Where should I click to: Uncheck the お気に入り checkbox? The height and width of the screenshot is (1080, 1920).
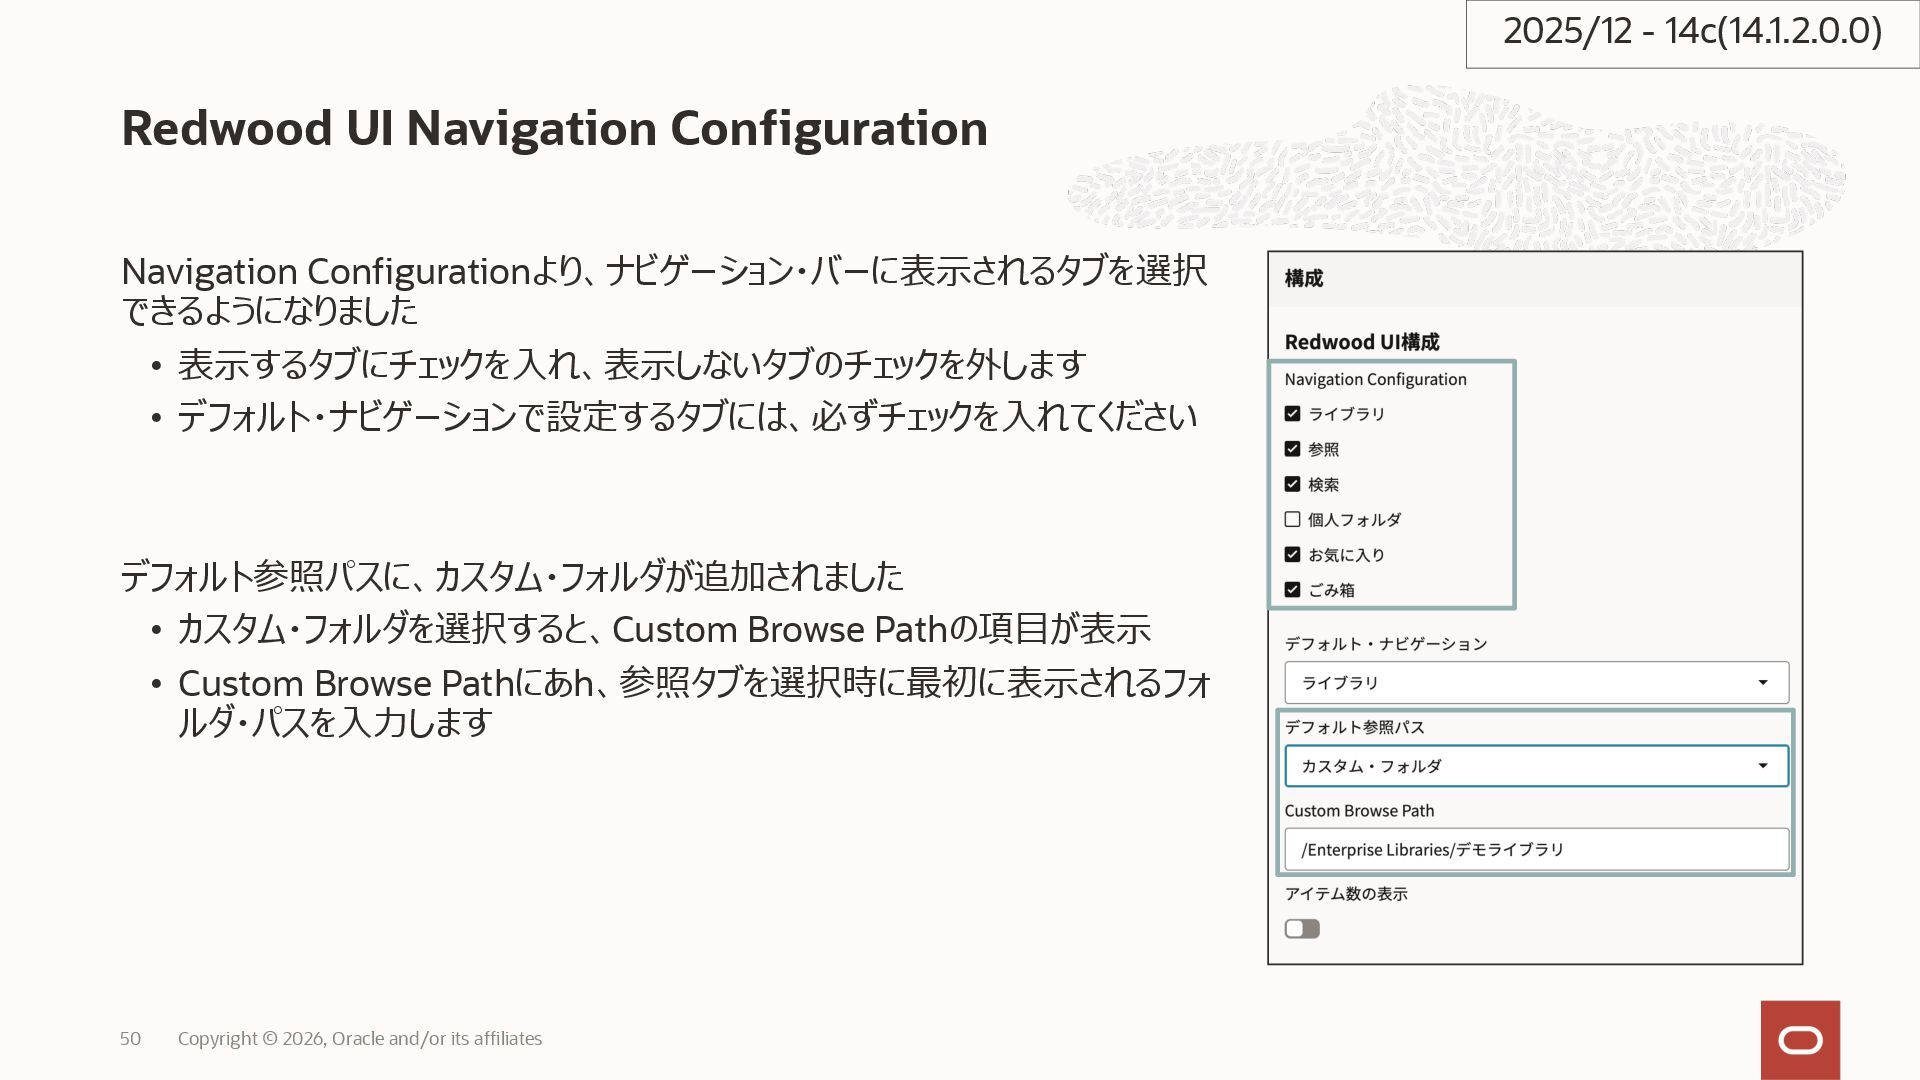[x=1292, y=554]
